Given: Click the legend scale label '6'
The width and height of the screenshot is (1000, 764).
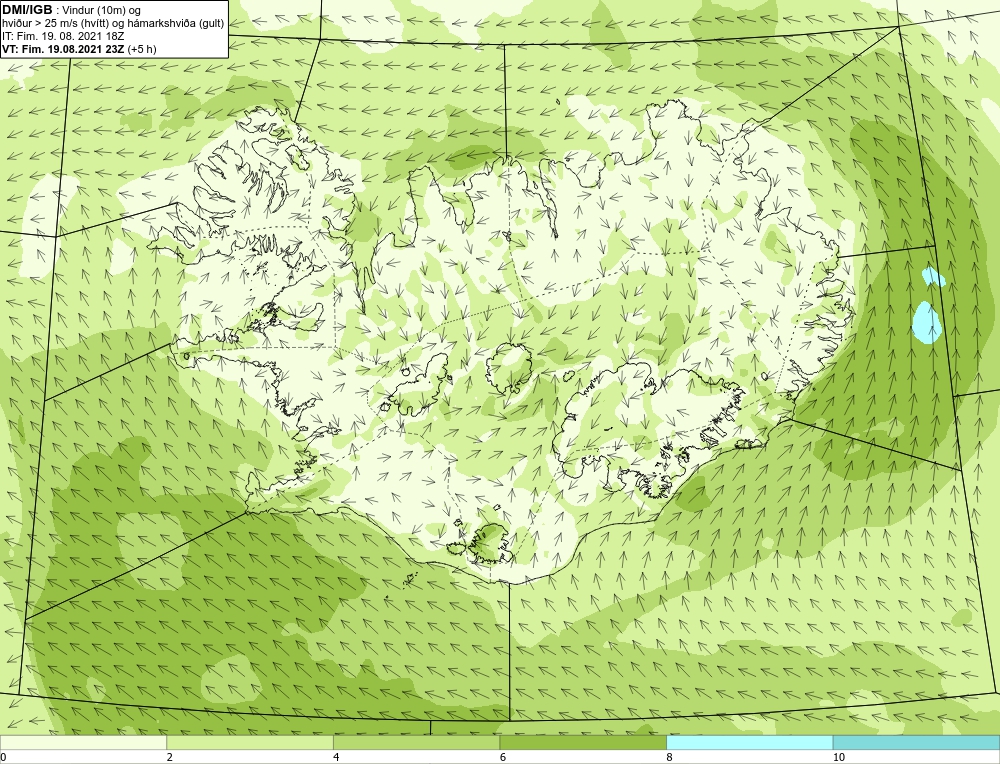Looking at the screenshot, I should point(503,757).
